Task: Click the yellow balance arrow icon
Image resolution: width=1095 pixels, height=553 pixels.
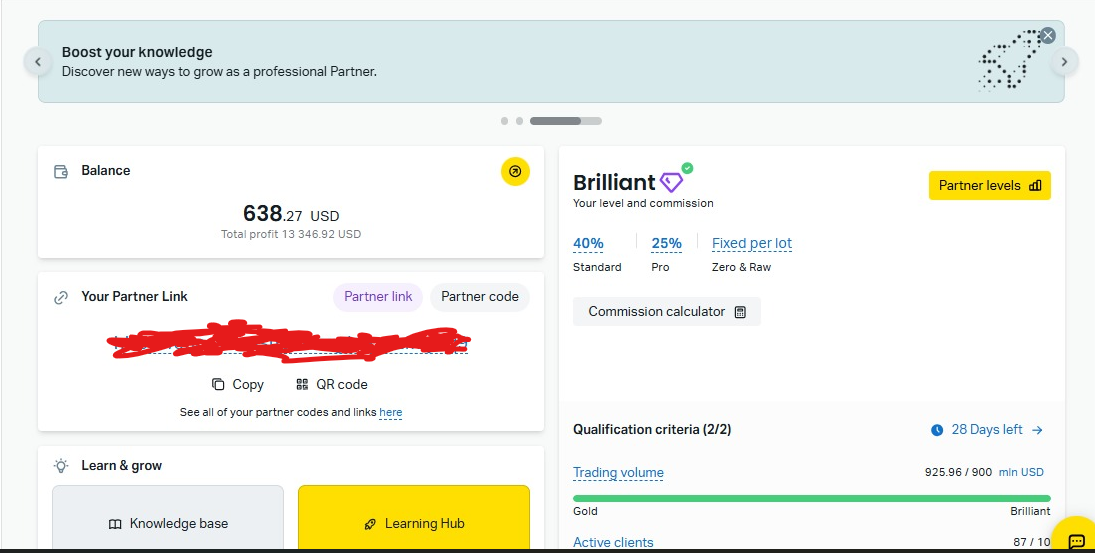Action: tap(515, 171)
